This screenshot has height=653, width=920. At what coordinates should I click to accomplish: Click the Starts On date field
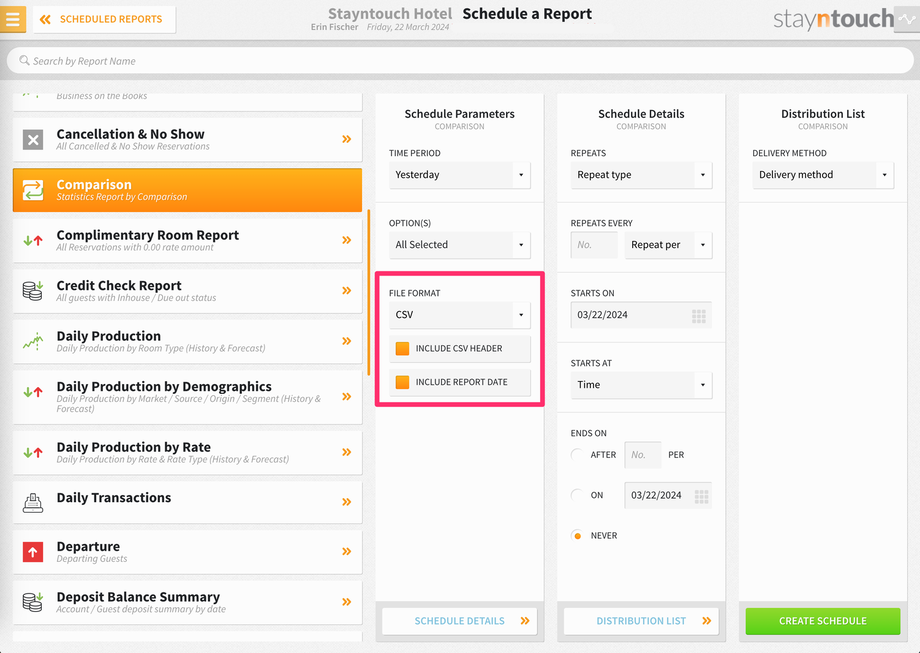[641, 315]
